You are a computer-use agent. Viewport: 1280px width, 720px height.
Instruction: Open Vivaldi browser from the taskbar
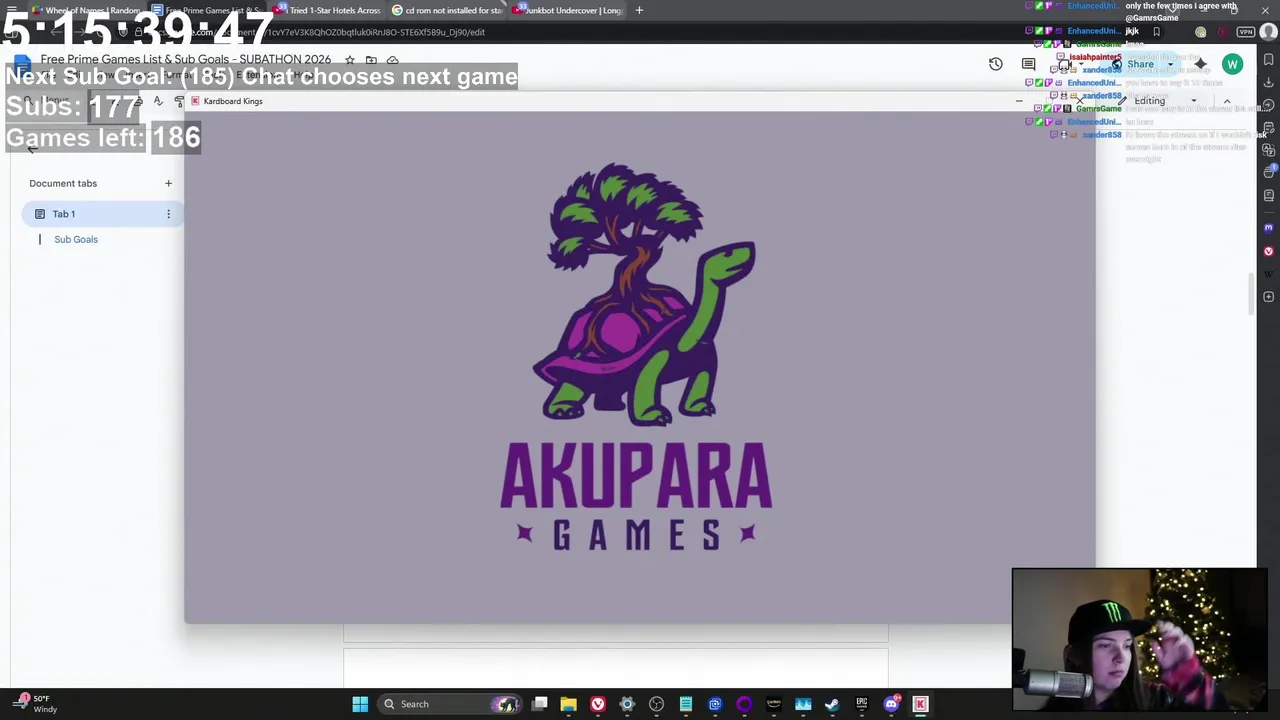[x=597, y=704]
